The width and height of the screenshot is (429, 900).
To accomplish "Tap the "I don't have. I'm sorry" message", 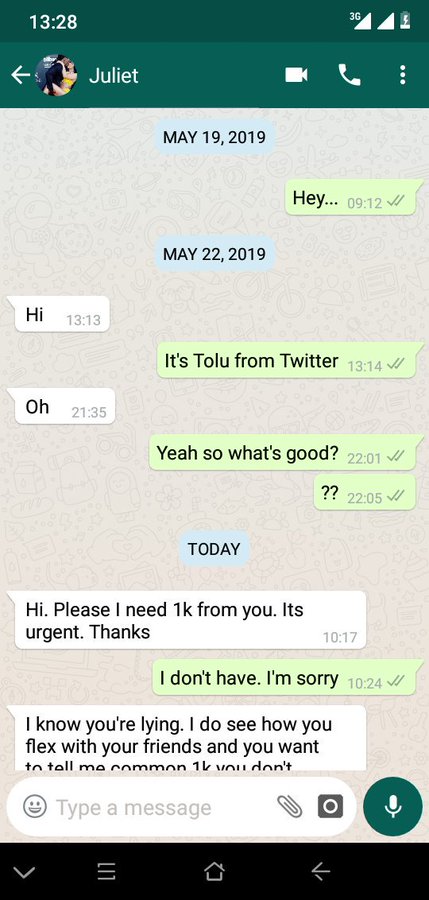I will [284, 678].
